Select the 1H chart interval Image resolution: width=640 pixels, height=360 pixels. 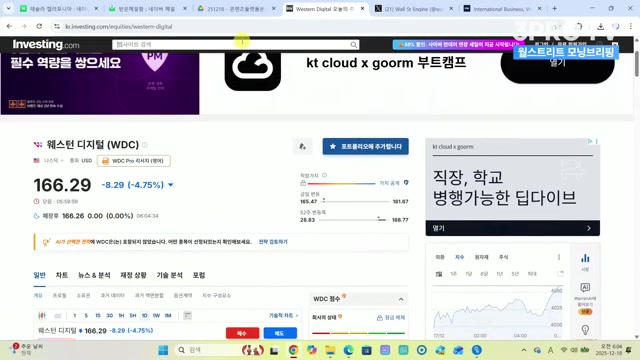121,316
